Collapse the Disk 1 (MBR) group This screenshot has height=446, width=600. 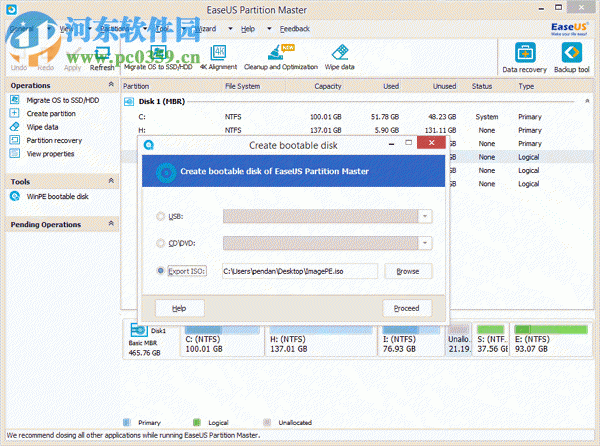(x=587, y=101)
